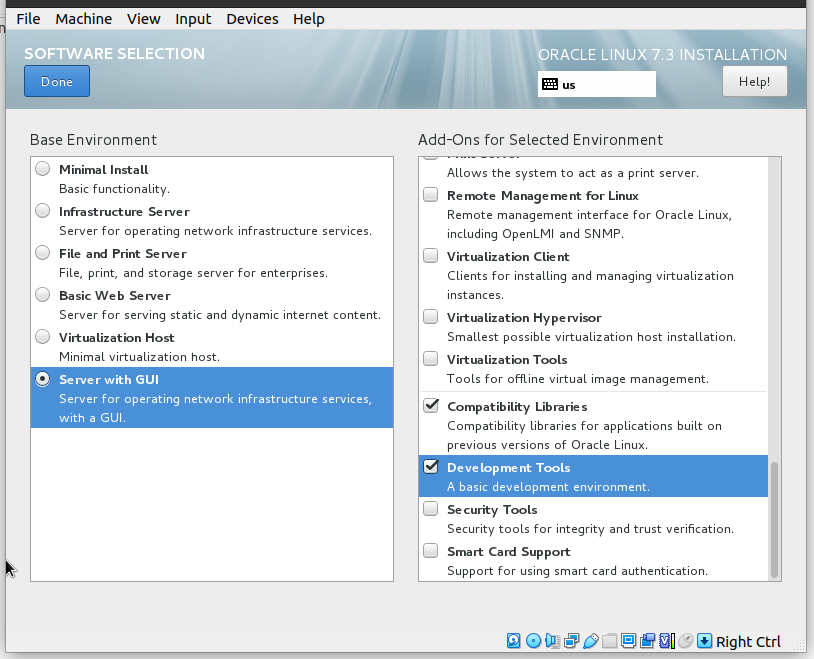
Task: Check the Virtualization Hypervisor add-on
Action: tap(430, 316)
